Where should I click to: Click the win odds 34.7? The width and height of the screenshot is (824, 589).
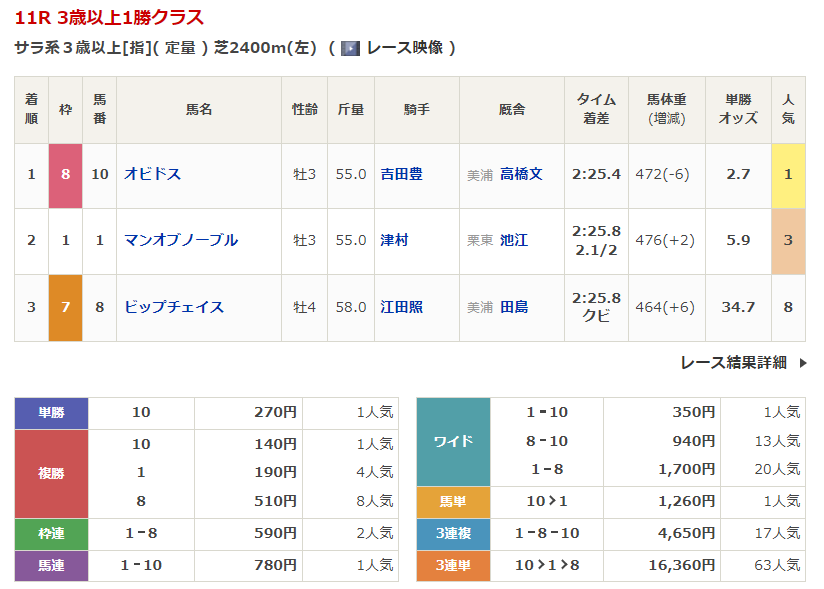738,307
